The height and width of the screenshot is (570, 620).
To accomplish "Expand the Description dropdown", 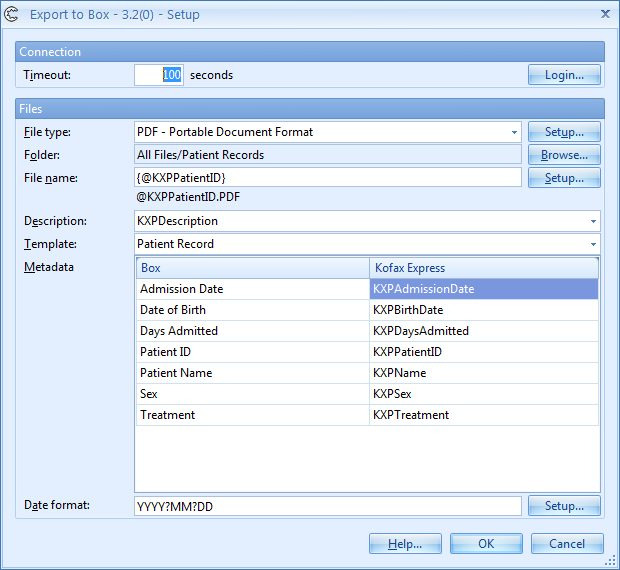I will 593,221.
